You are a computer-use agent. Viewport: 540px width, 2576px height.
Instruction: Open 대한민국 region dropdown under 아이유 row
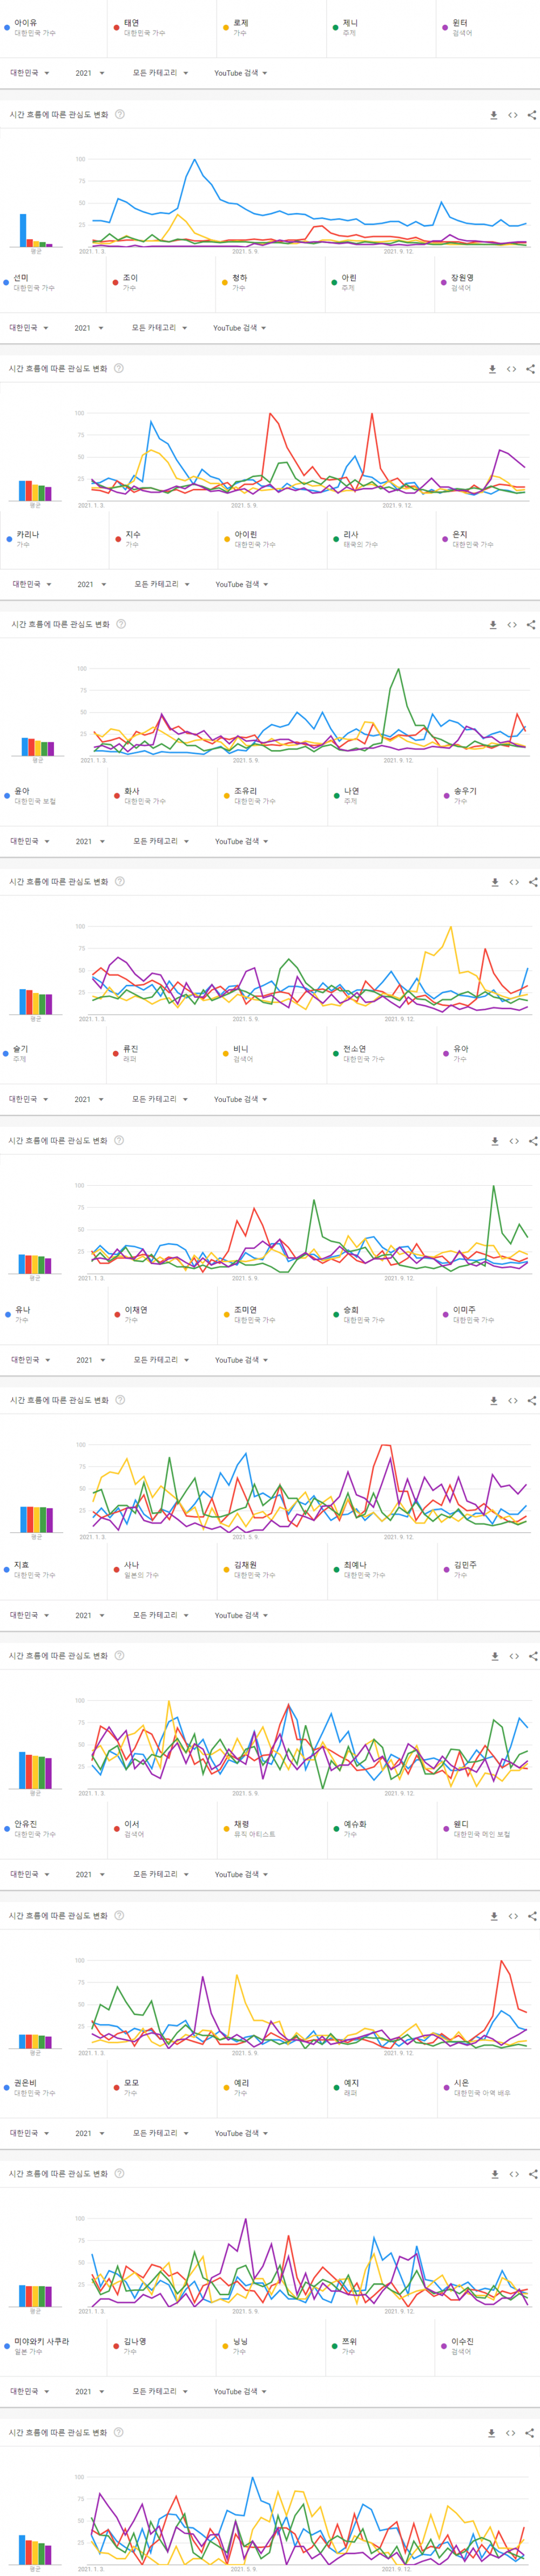[x=29, y=73]
